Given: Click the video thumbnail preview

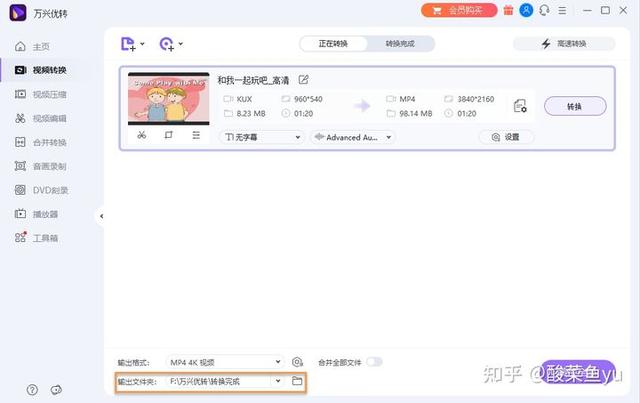Looking at the screenshot, I should pyautogui.click(x=169, y=99).
